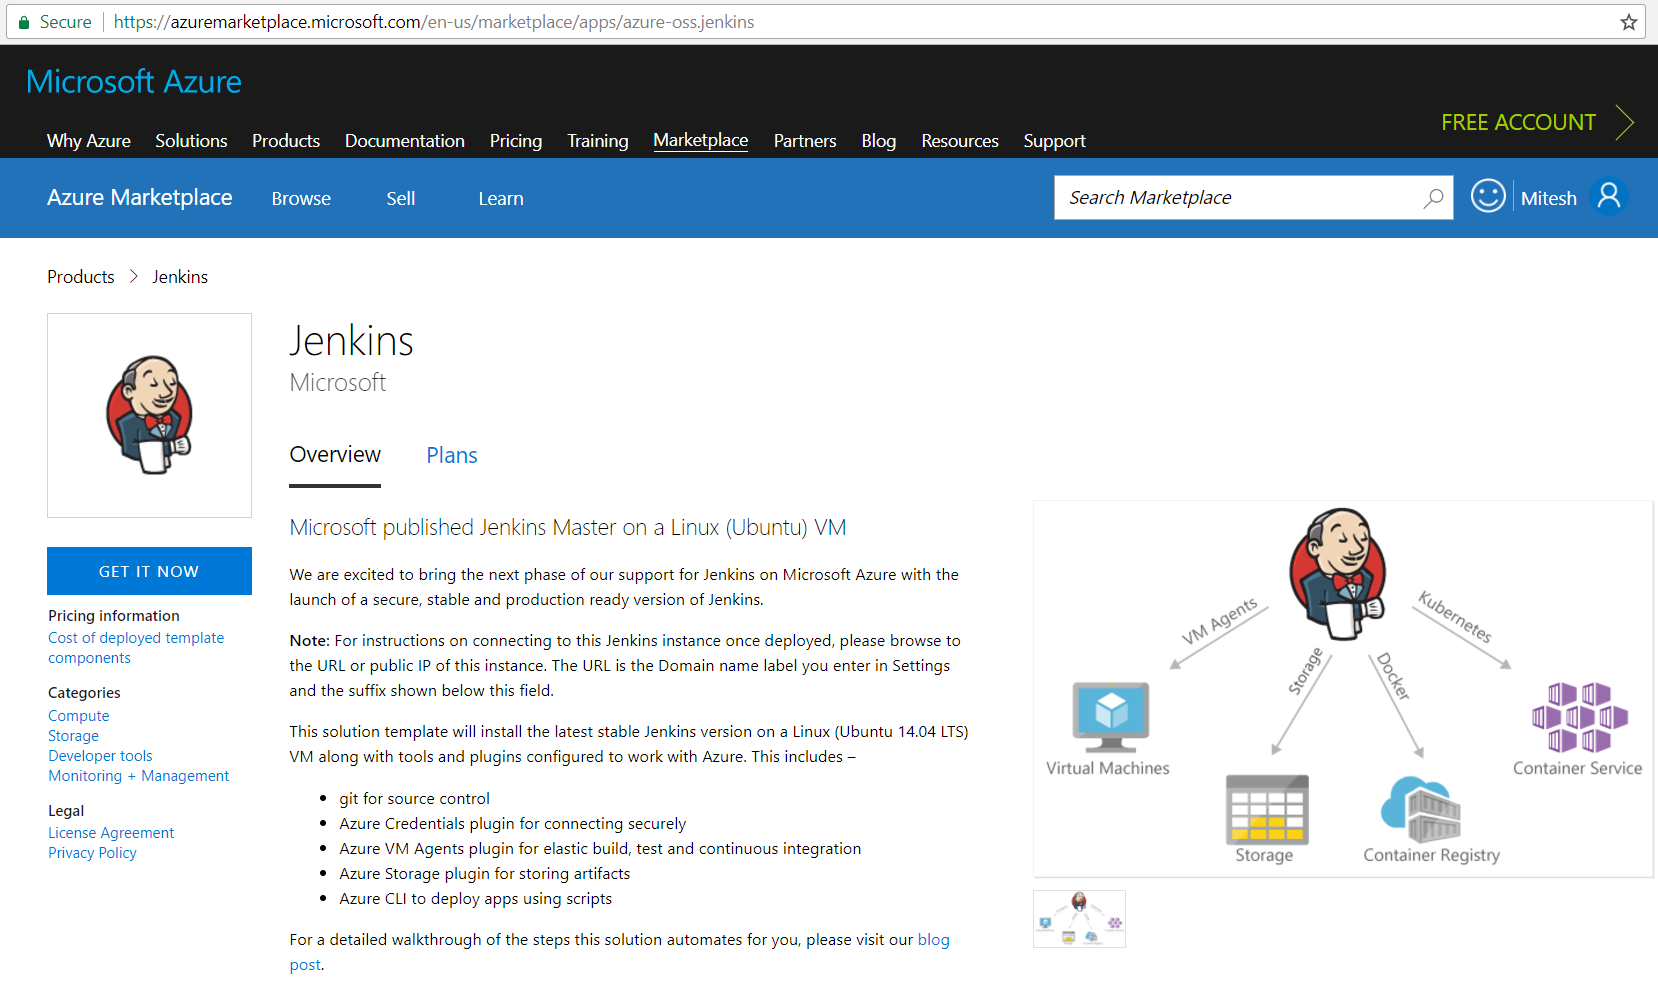The image size is (1658, 984).
Task: Open the user profile avatar icon
Action: click(1609, 196)
